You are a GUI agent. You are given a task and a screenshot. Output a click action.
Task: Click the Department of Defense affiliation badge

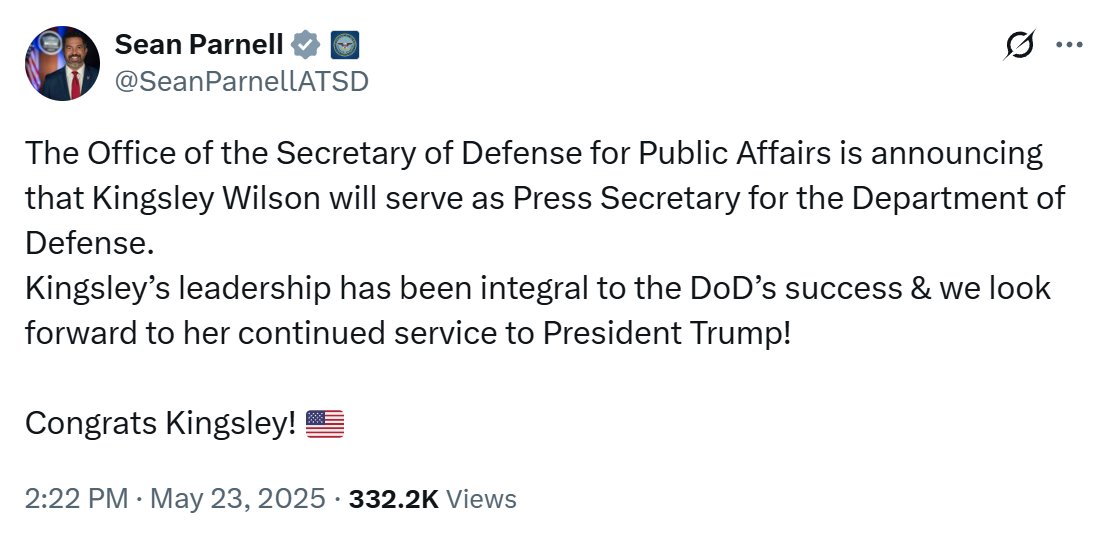343,44
